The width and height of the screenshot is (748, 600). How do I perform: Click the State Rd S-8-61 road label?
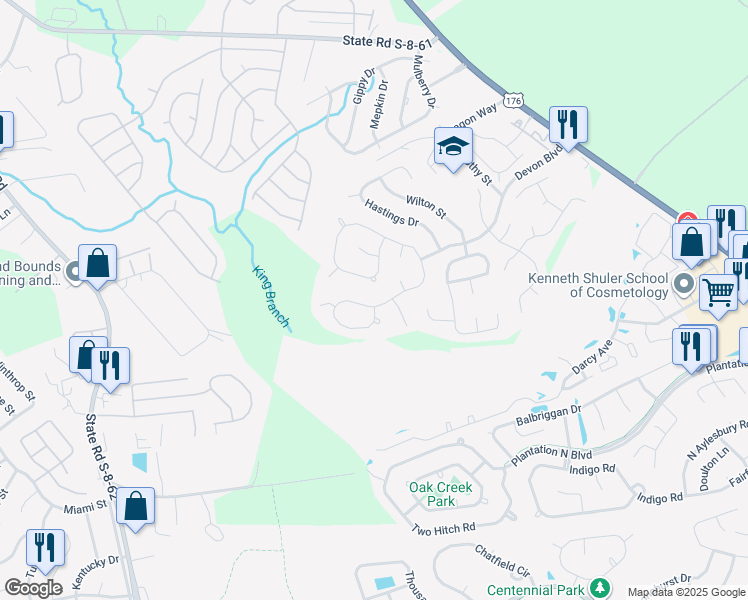[387, 43]
